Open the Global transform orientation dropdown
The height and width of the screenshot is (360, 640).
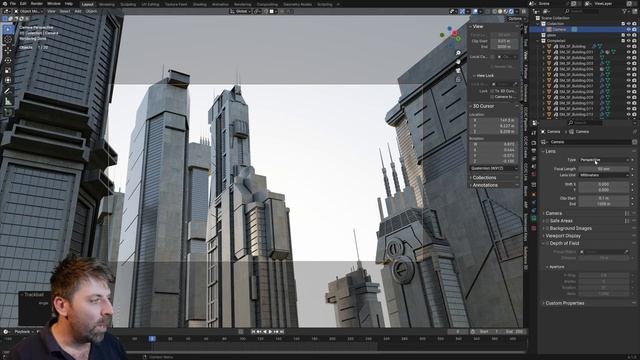[240, 11]
